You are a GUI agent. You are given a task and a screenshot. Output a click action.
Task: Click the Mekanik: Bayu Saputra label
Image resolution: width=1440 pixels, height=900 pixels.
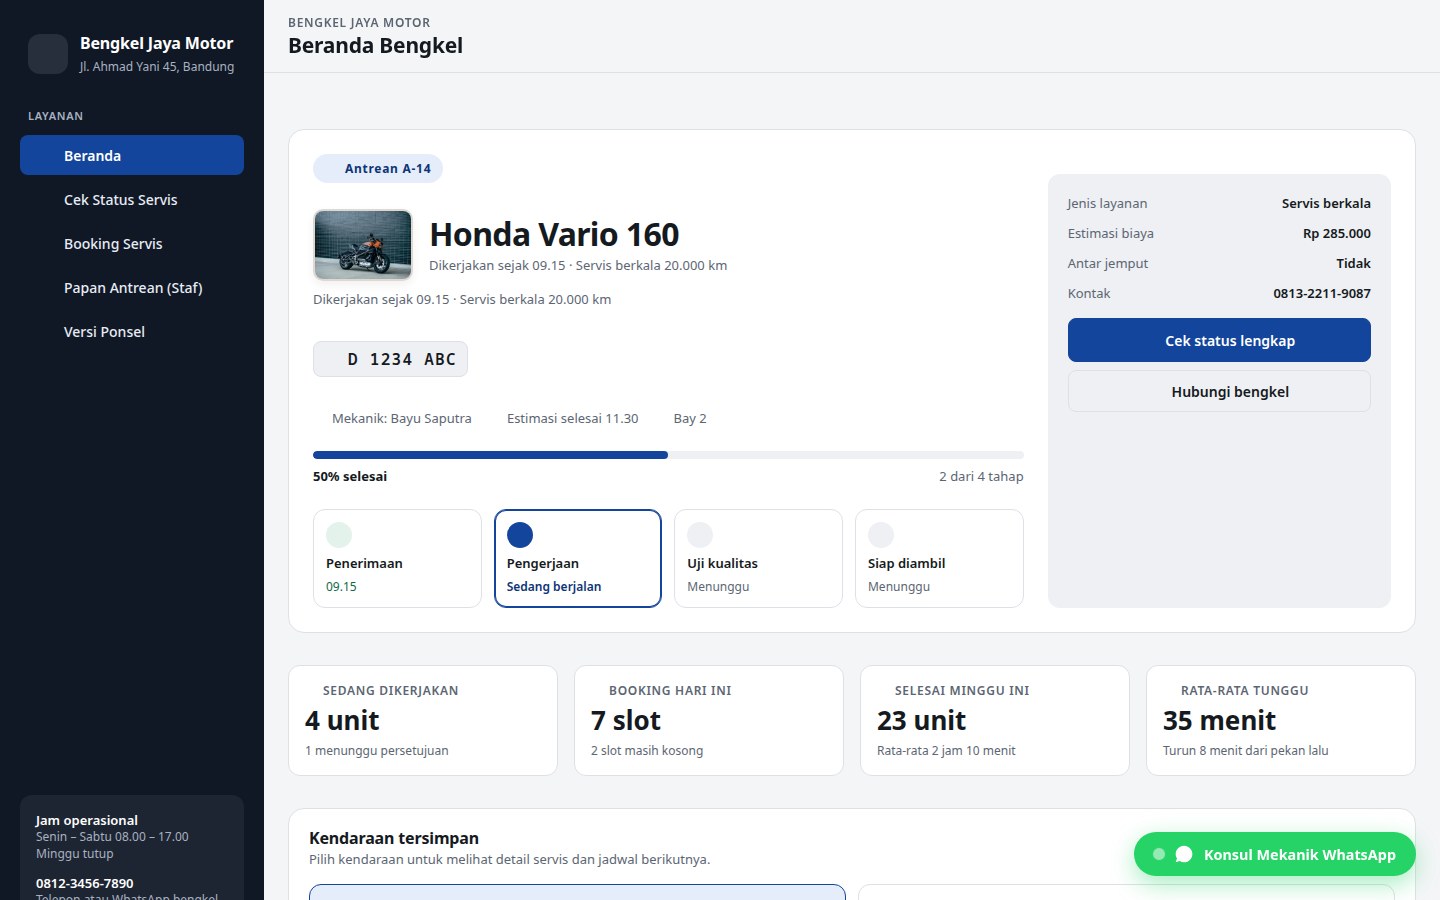(402, 418)
